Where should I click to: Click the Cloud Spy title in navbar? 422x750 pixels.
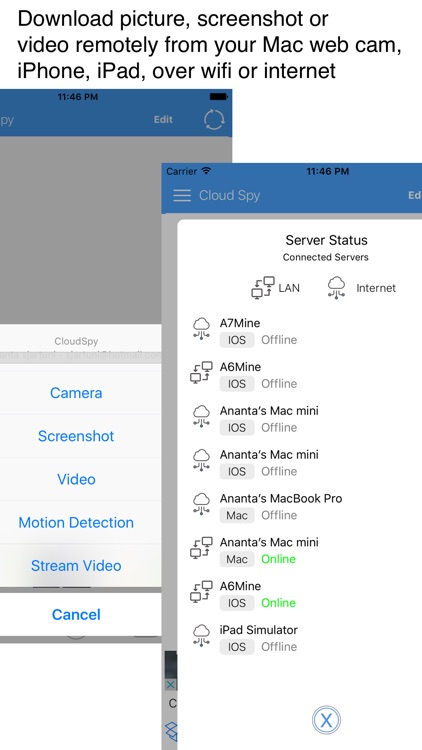click(x=229, y=195)
